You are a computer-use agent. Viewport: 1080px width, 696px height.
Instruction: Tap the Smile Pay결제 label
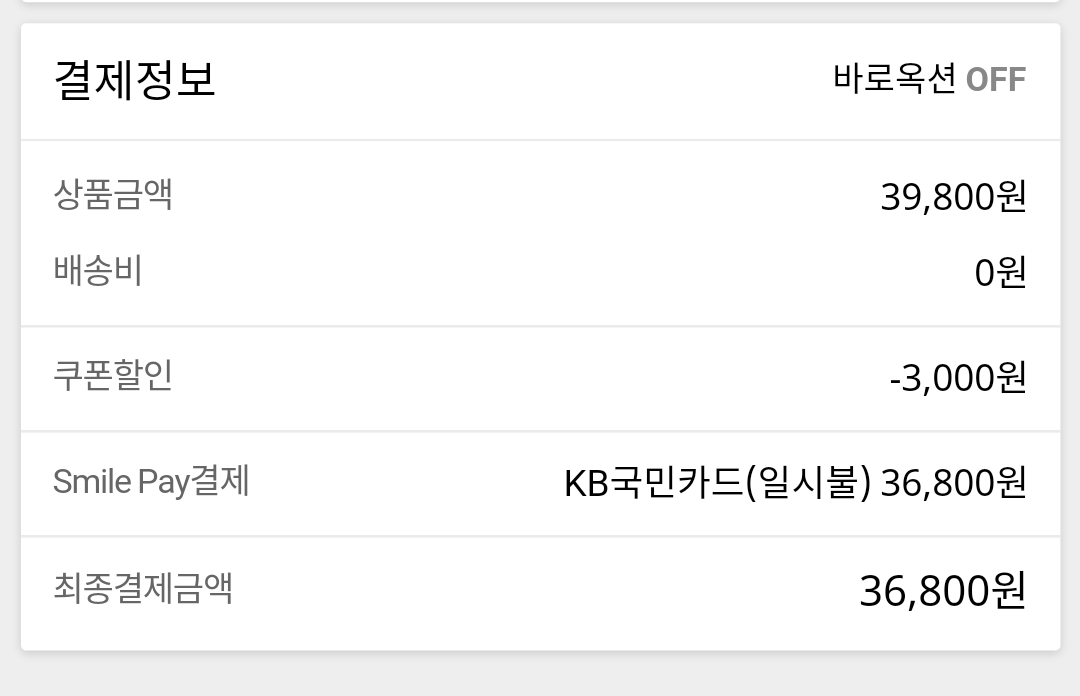tap(151, 482)
